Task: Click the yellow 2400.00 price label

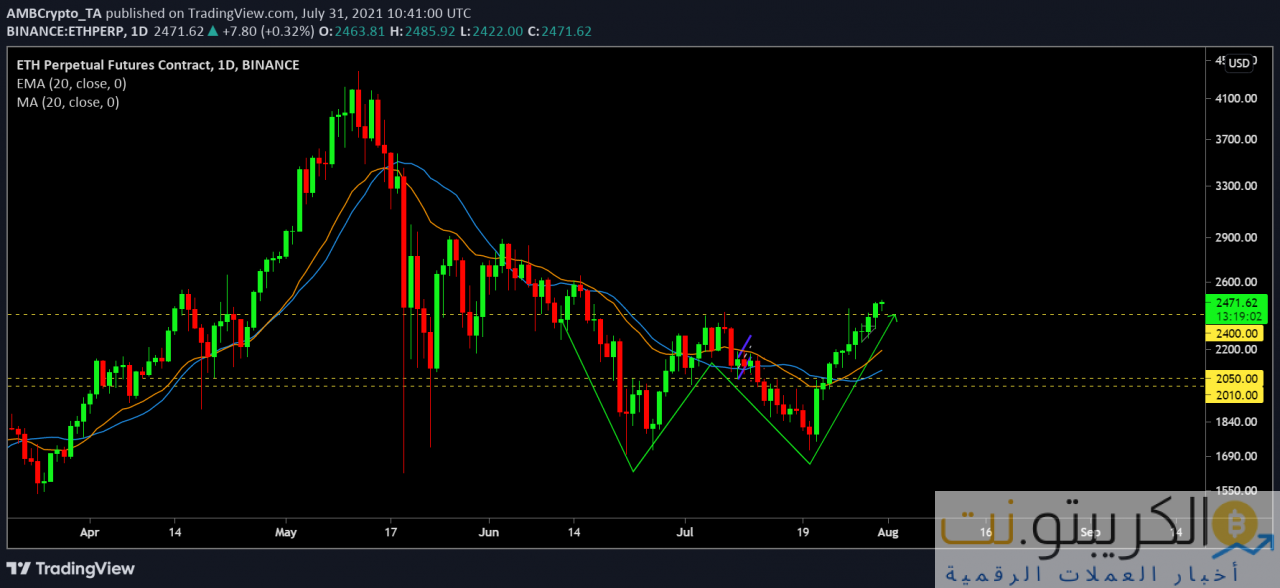Action: (x=1235, y=333)
